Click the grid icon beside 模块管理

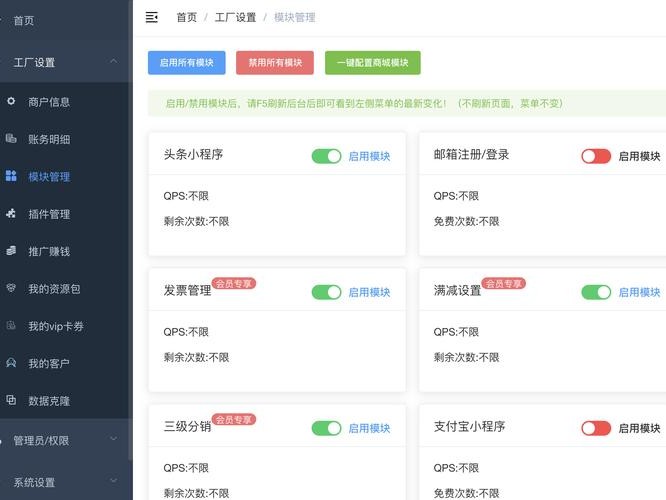coord(11,176)
